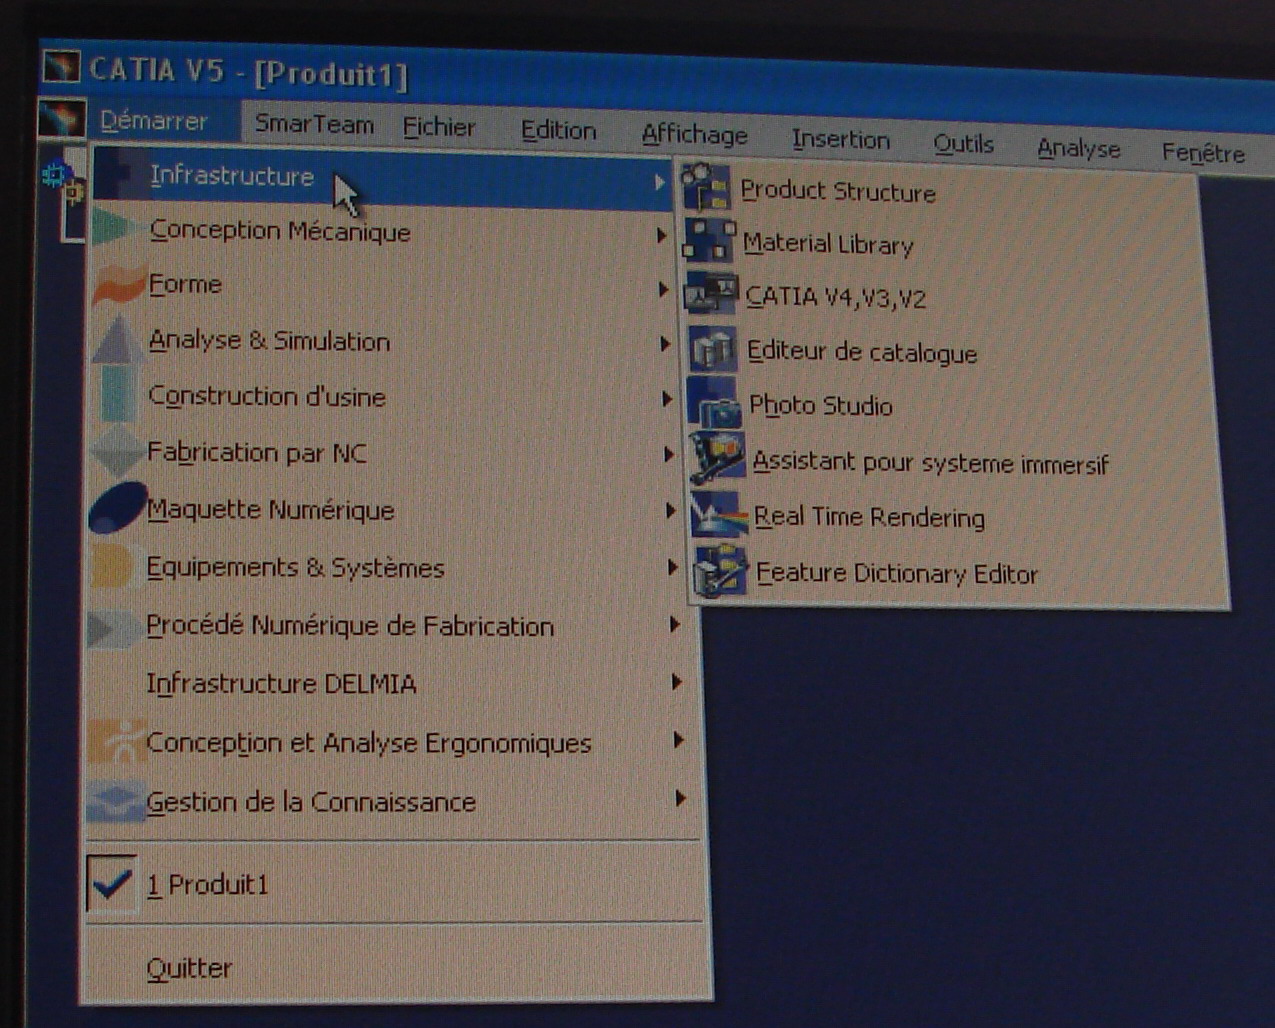Select the Editeur de catalogue icon
This screenshot has width=1275, height=1028.
(712, 349)
